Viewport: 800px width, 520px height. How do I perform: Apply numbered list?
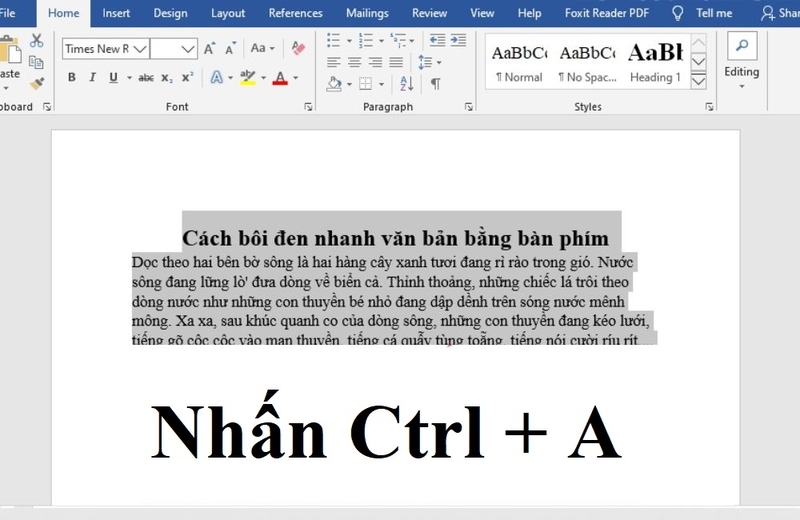point(365,40)
